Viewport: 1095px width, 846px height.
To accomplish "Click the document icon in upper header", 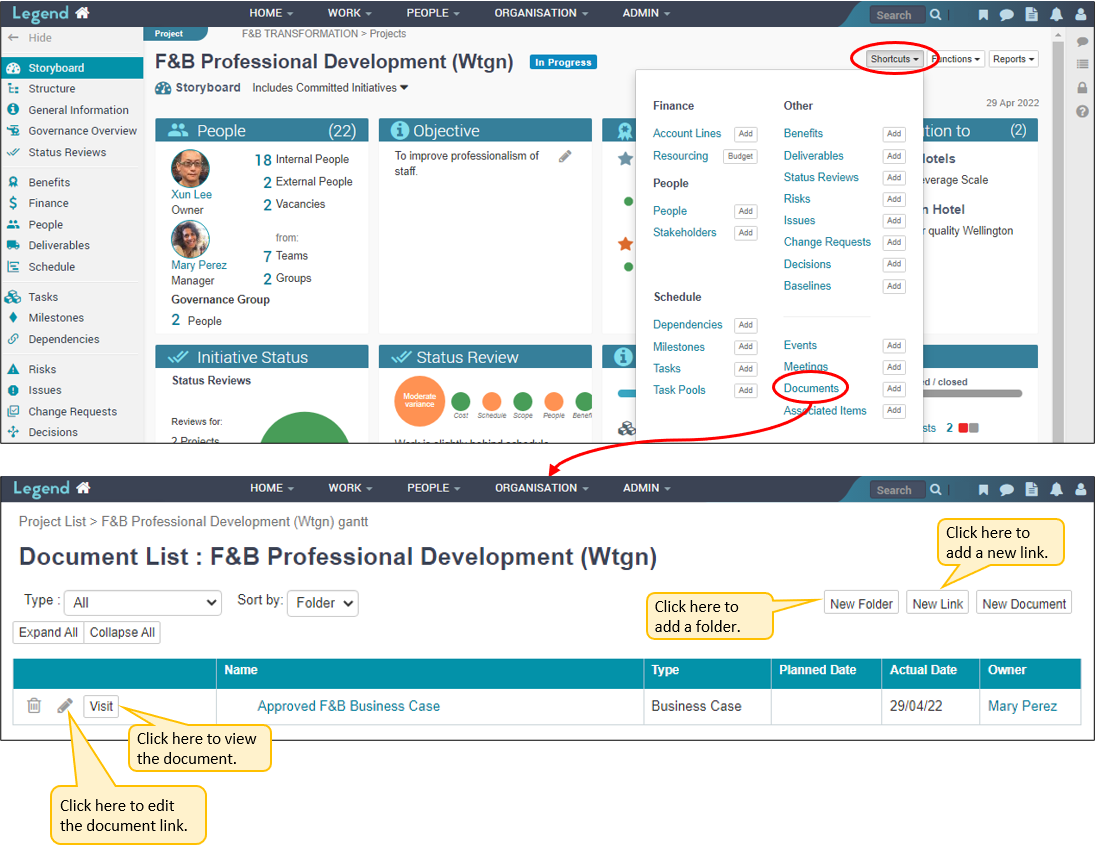I will [x=1031, y=14].
